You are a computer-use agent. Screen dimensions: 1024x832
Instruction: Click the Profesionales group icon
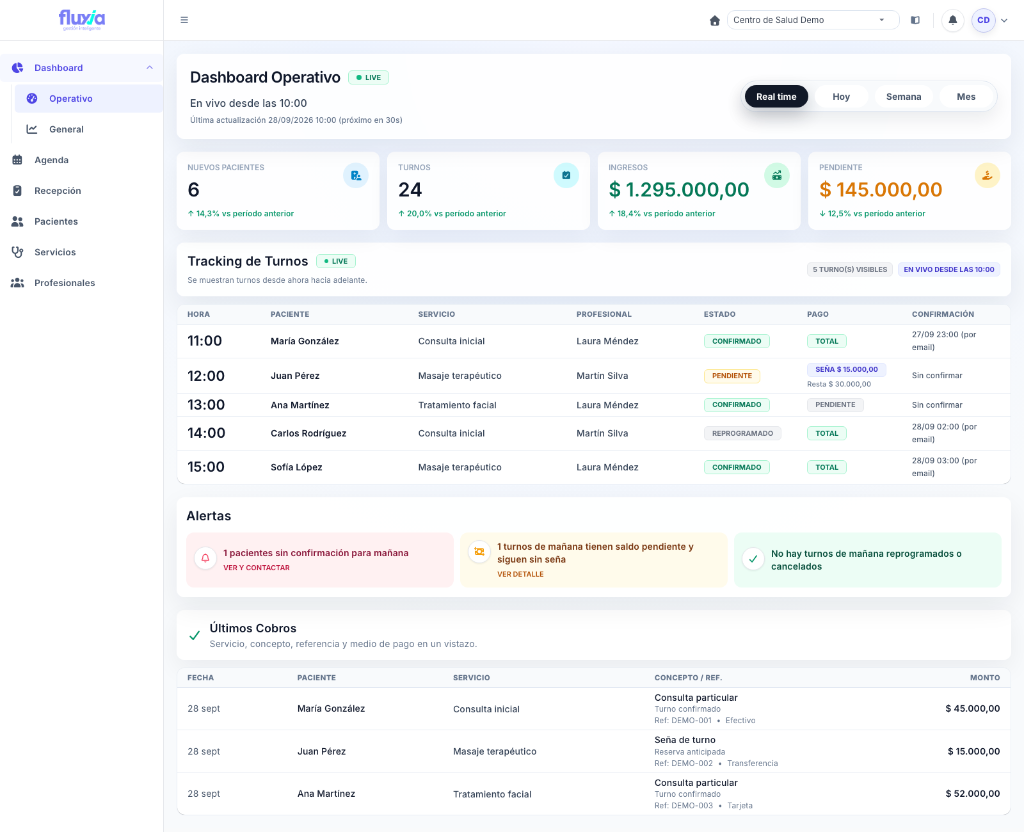pyautogui.click(x=18, y=283)
